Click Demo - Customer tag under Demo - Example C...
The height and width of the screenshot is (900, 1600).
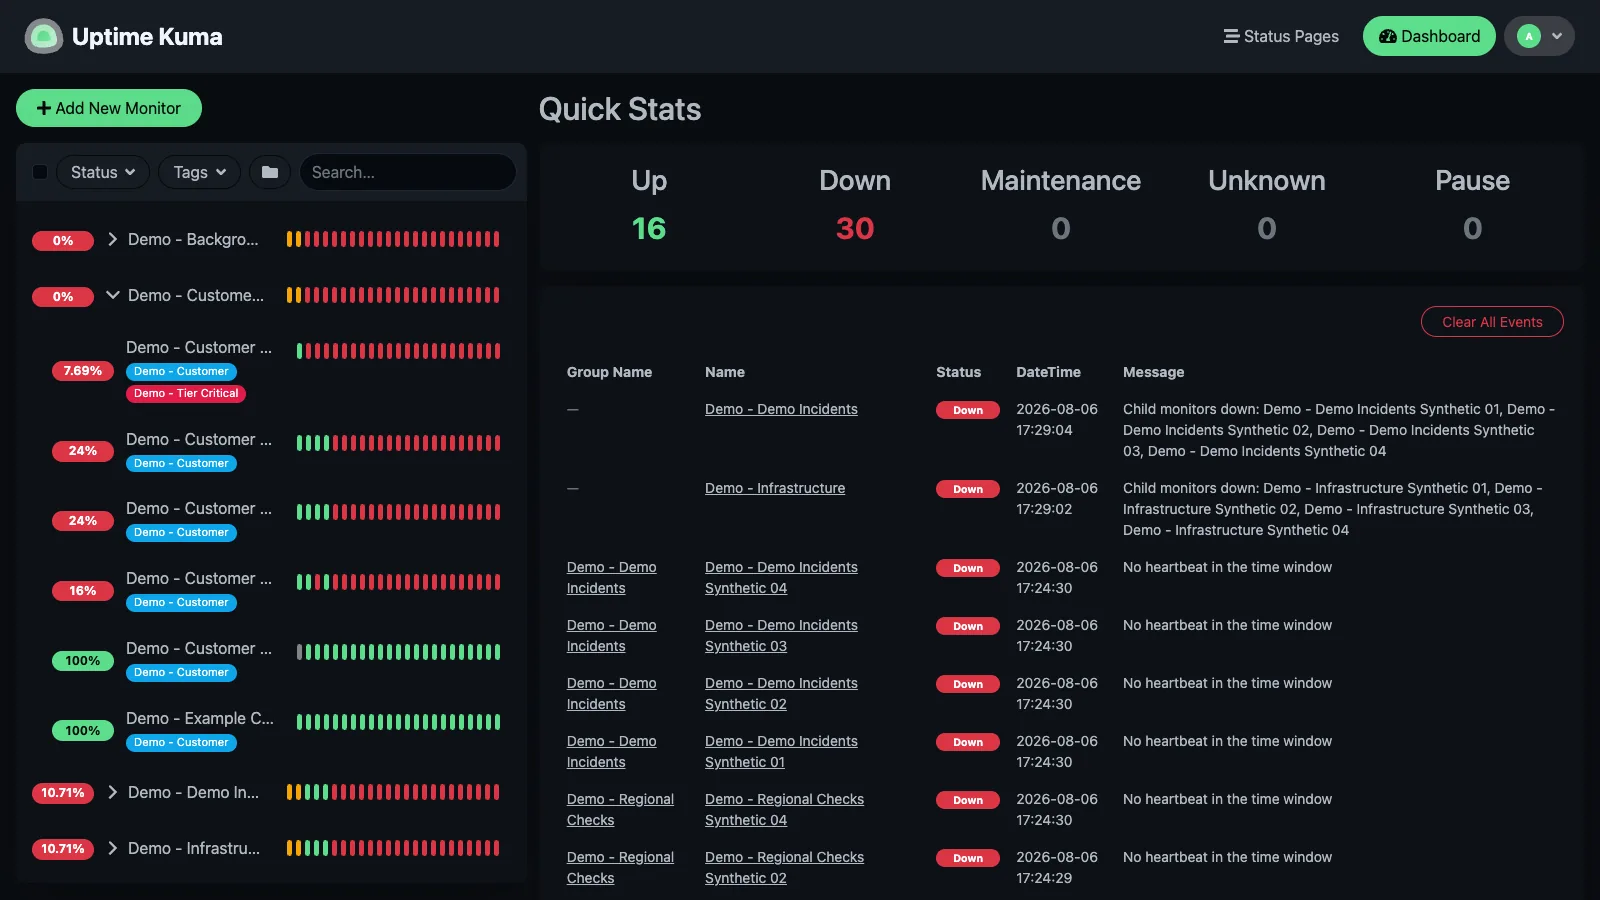click(x=181, y=742)
